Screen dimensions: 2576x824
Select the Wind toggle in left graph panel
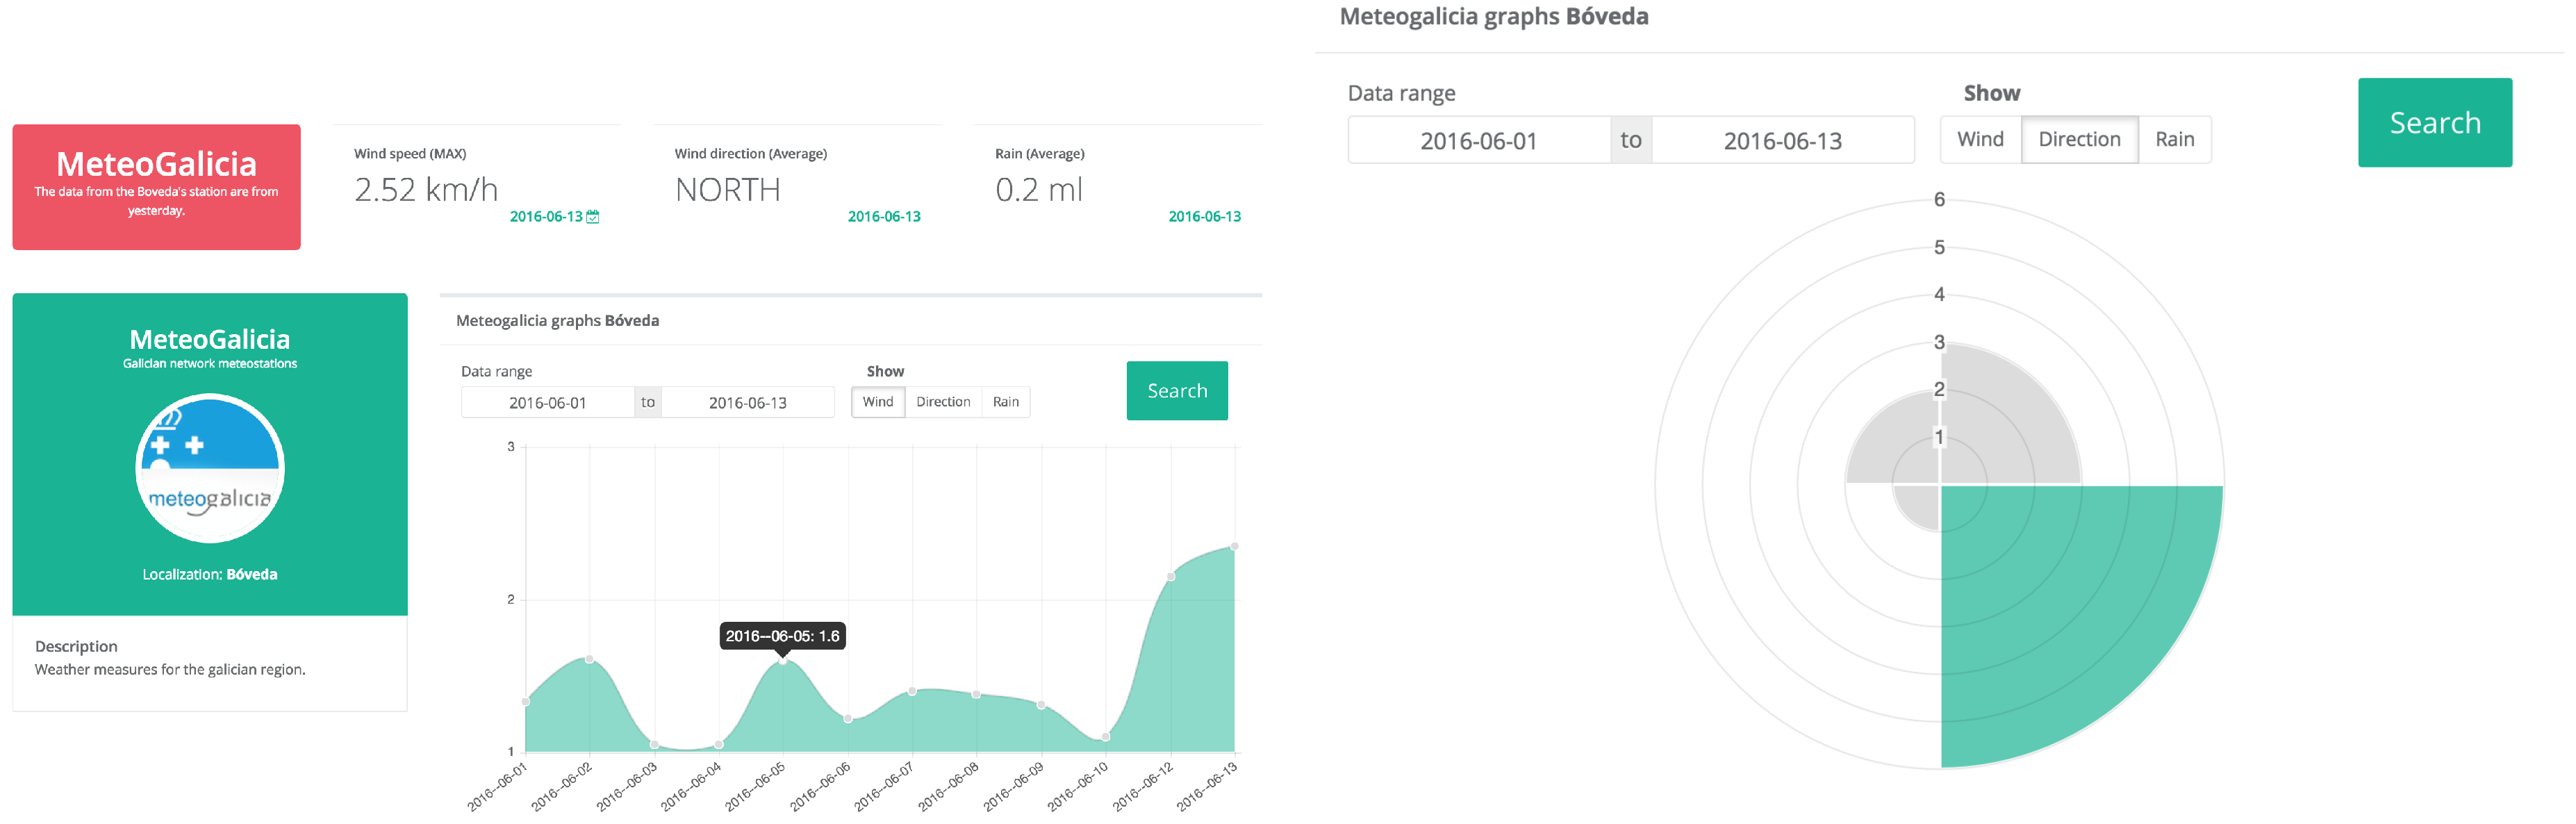[878, 402]
